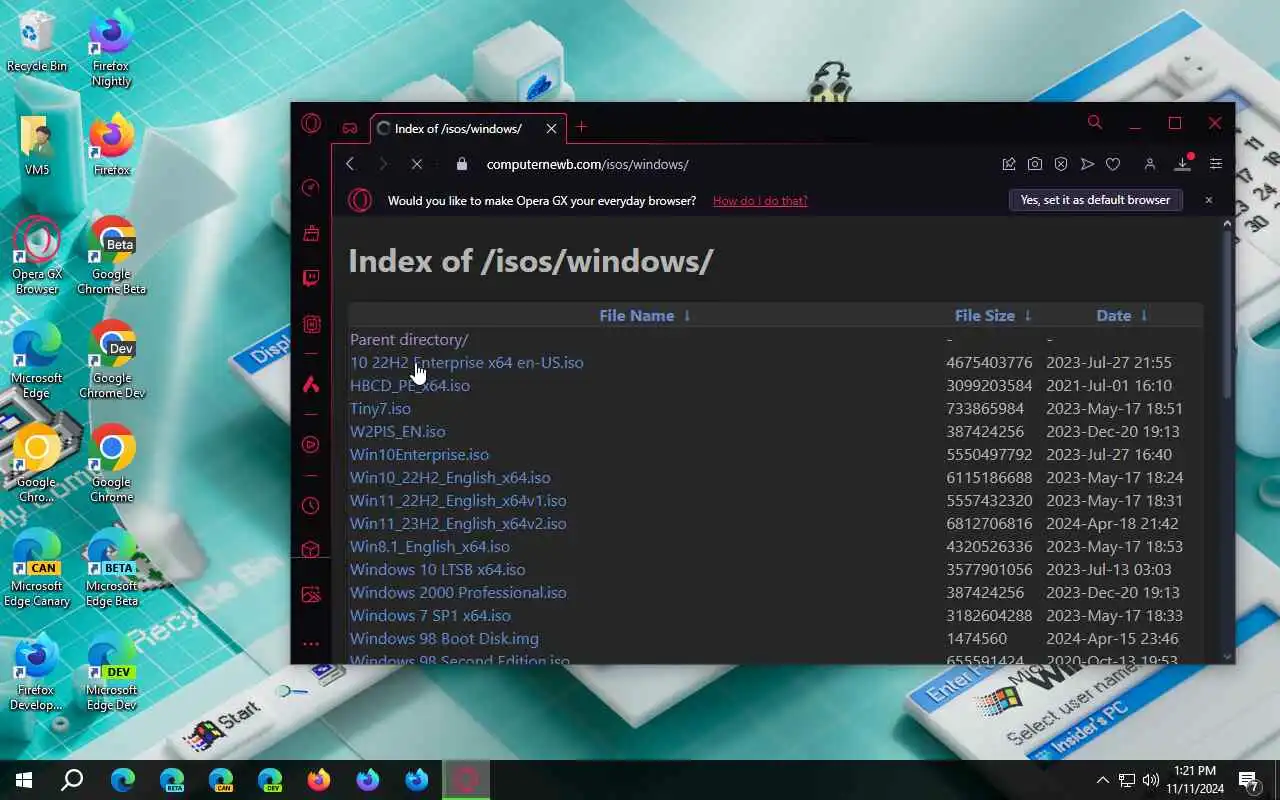This screenshot has height=800, width=1280.
Task: Download 'HBCD_PE_x64.iso' link
Action: [x=410, y=385]
